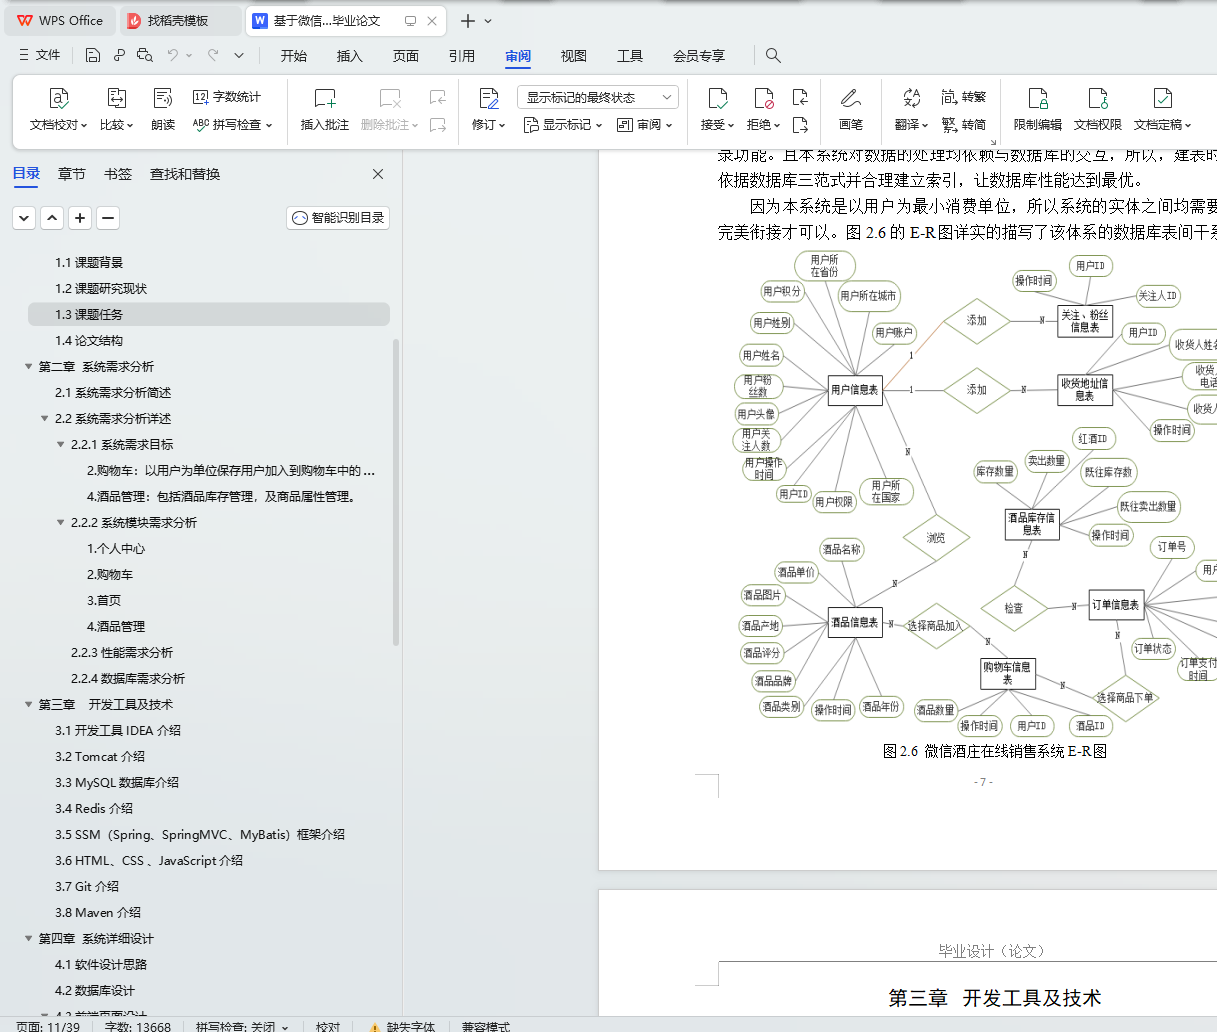Open the 插入 (Insert) ribbon tab
This screenshot has height=1032, width=1217.
click(350, 56)
